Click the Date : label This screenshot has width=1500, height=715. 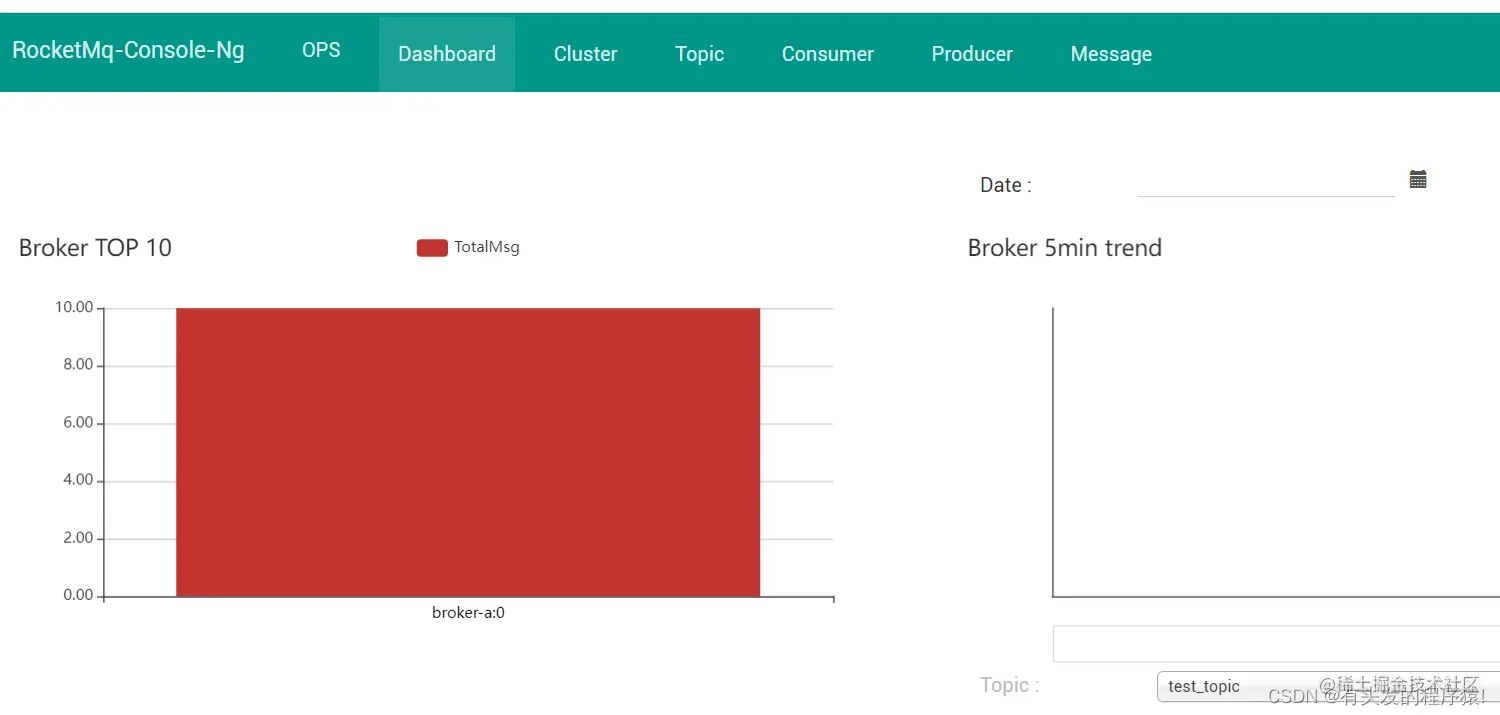[x=1006, y=185]
